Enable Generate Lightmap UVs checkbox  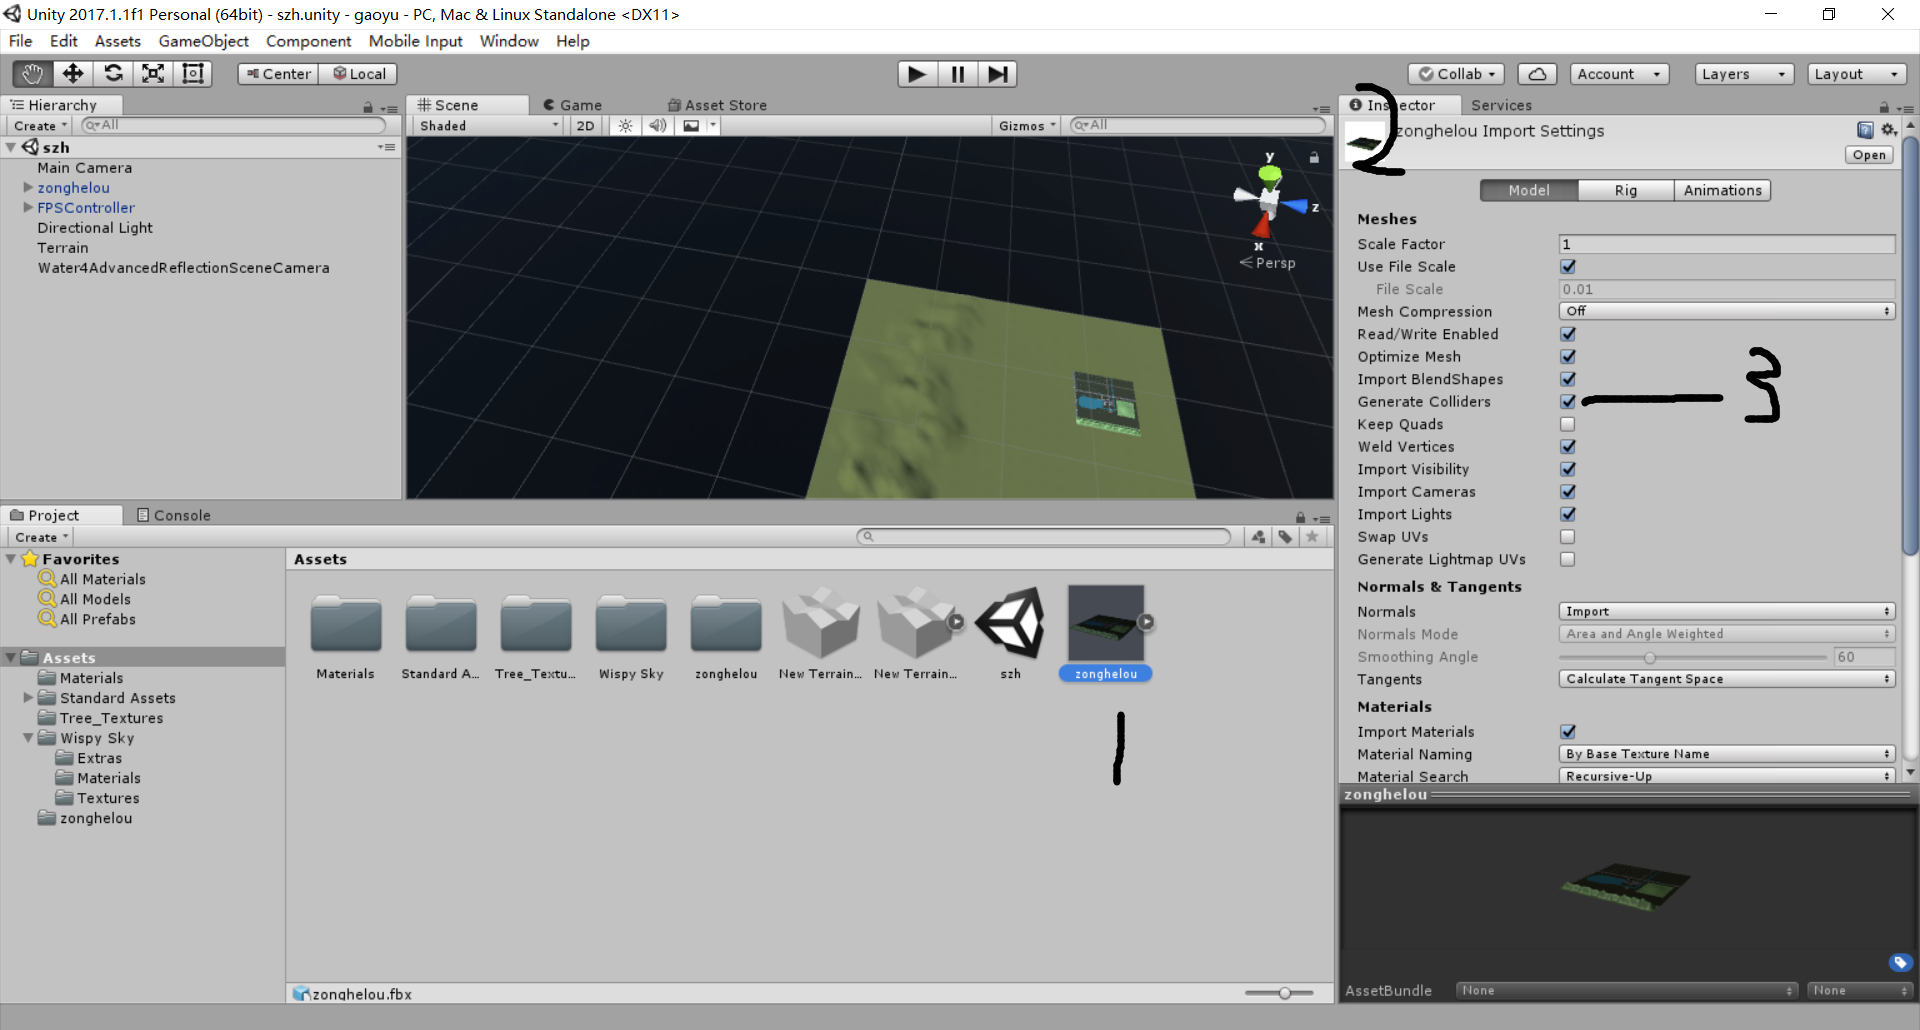click(x=1568, y=559)
